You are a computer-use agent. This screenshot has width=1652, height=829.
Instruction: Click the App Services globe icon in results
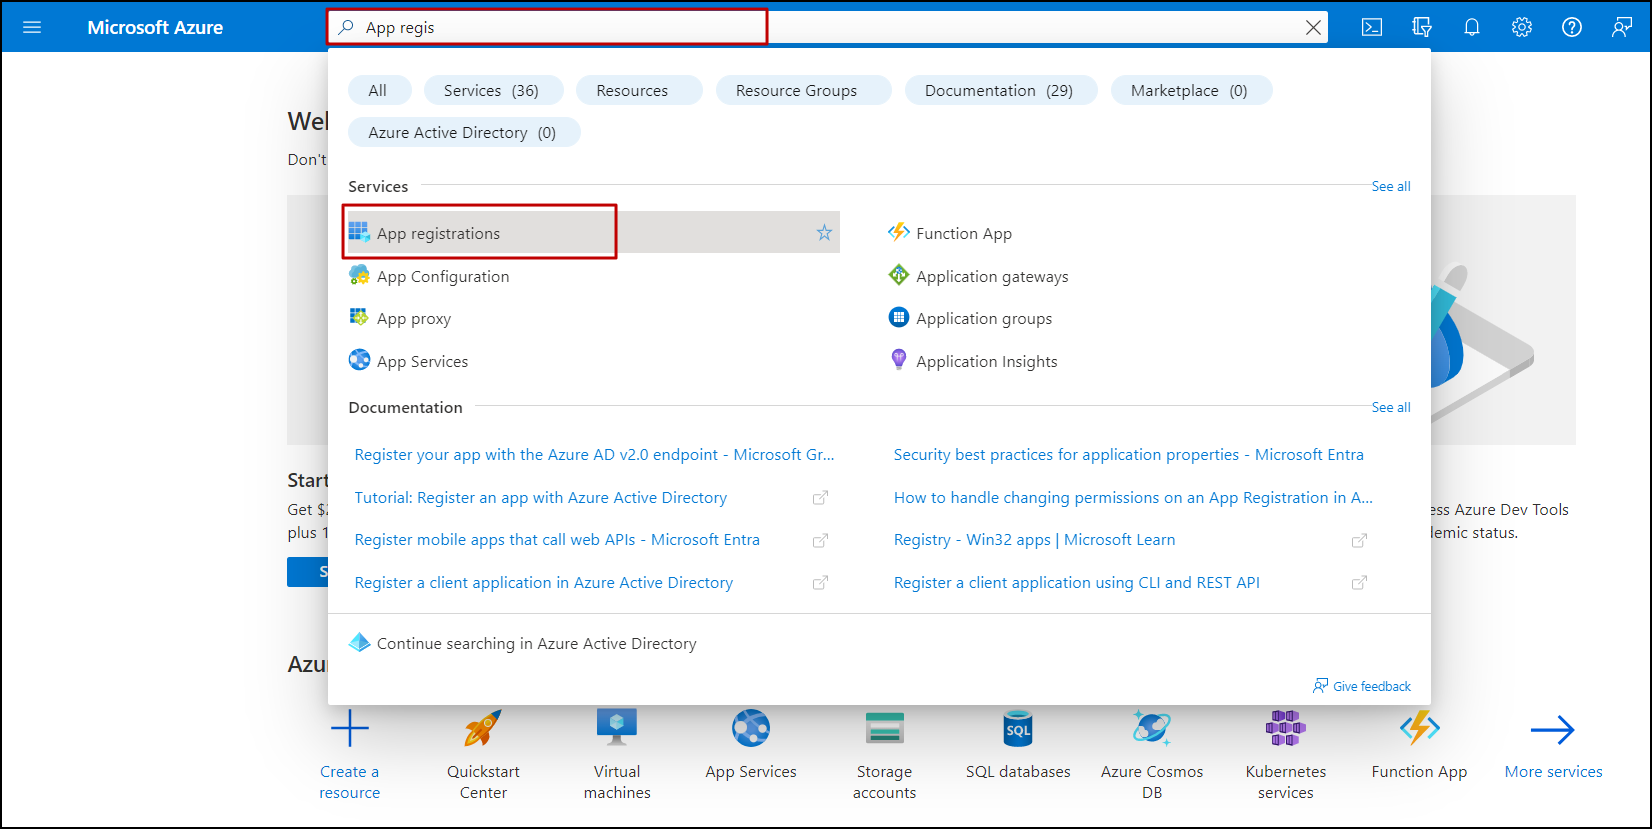point(359,360)
